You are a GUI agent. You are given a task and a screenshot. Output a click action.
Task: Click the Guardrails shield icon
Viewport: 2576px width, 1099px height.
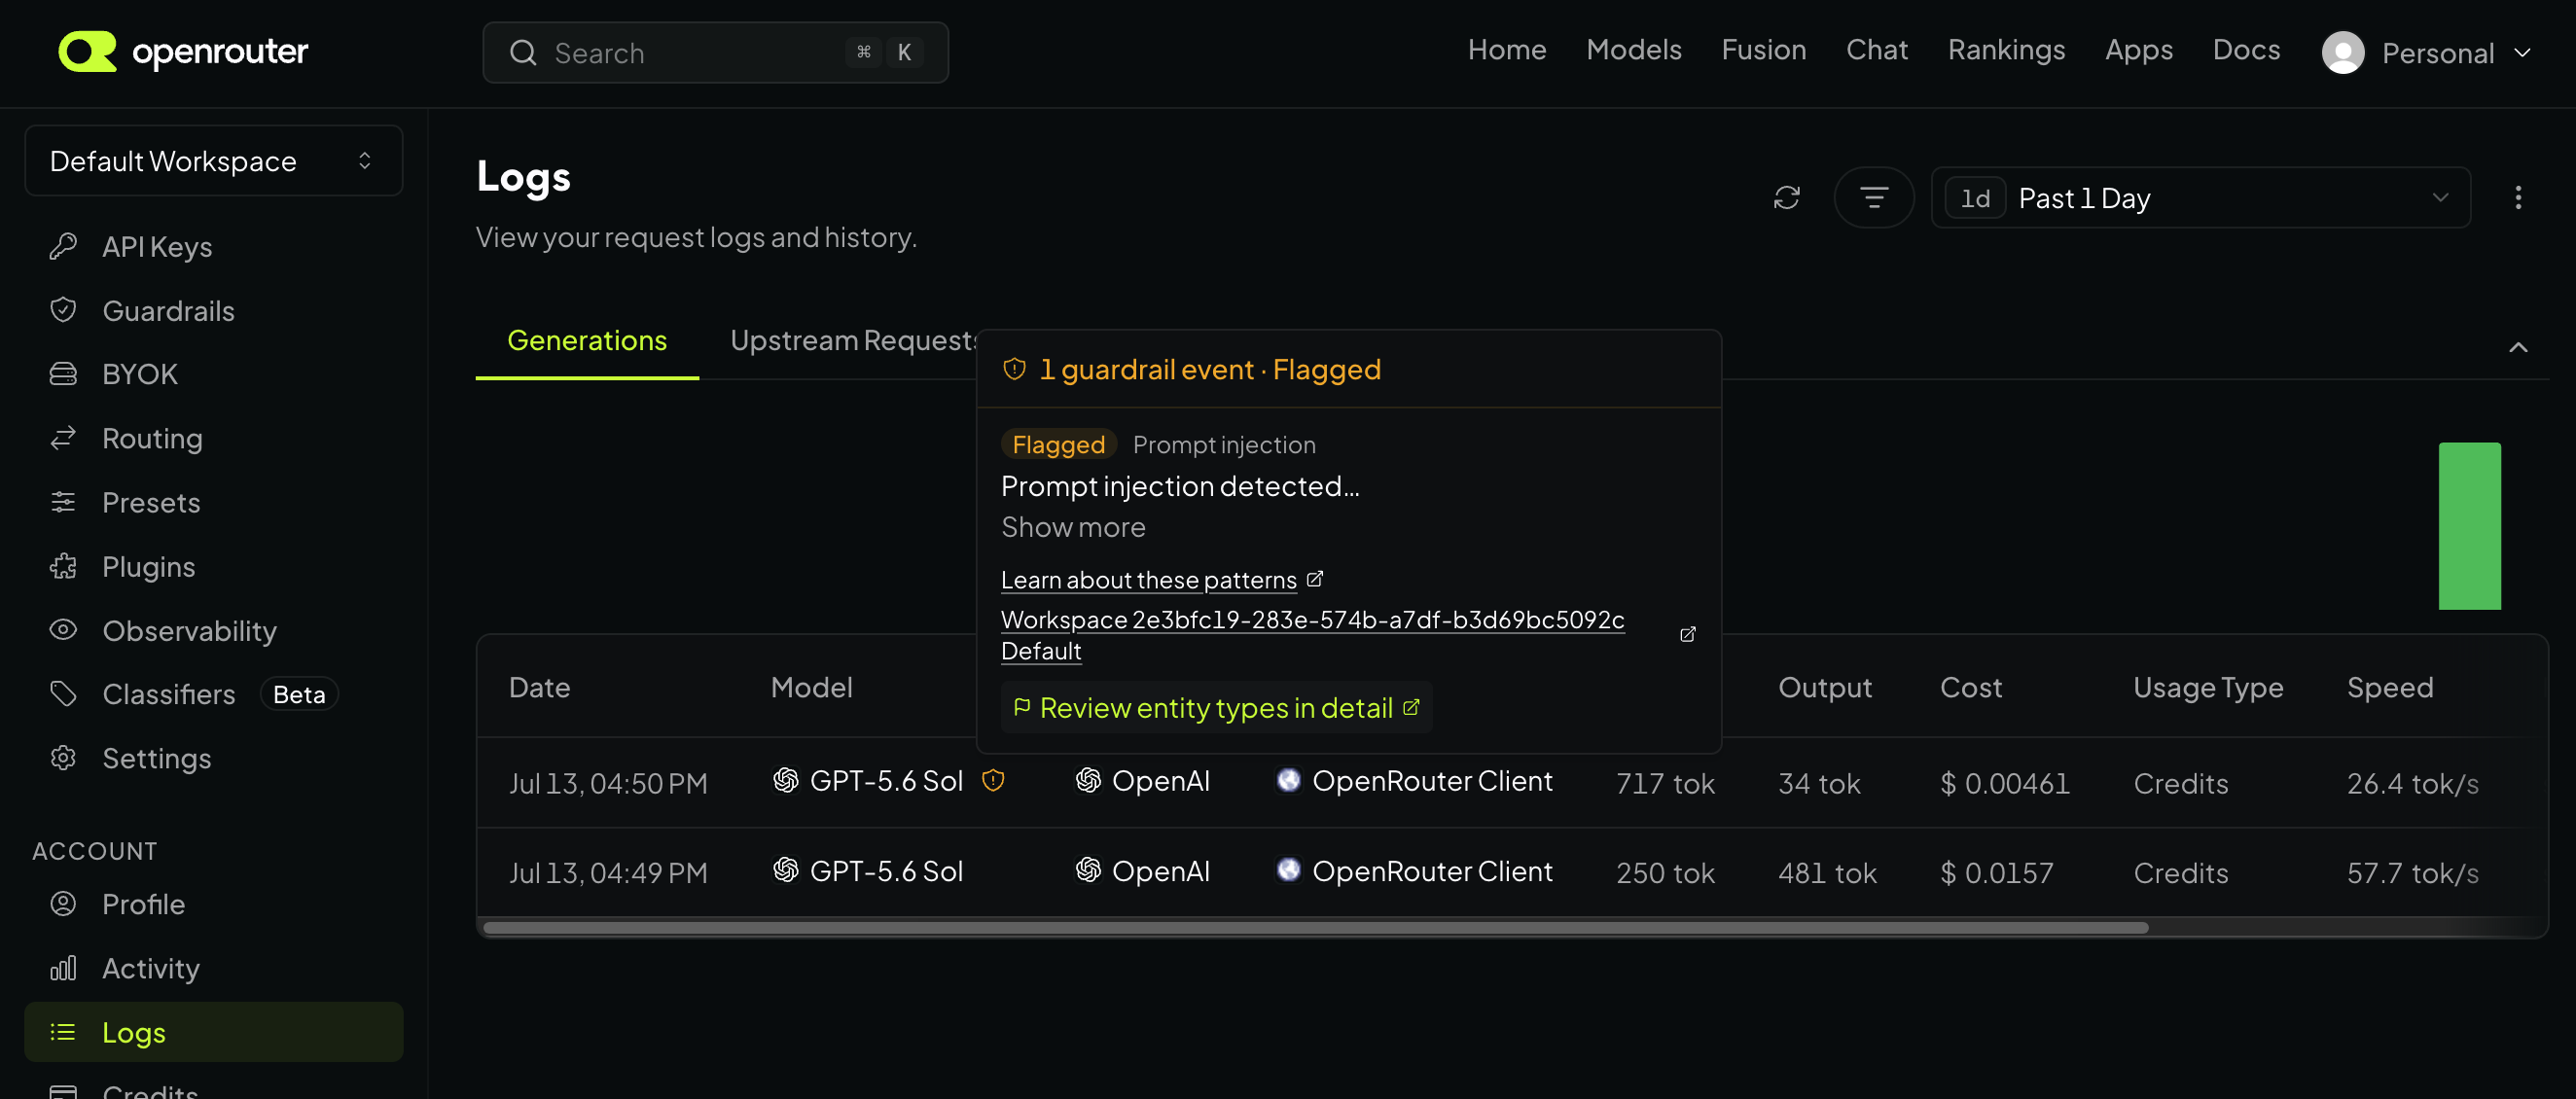click(x=63, y=310)
